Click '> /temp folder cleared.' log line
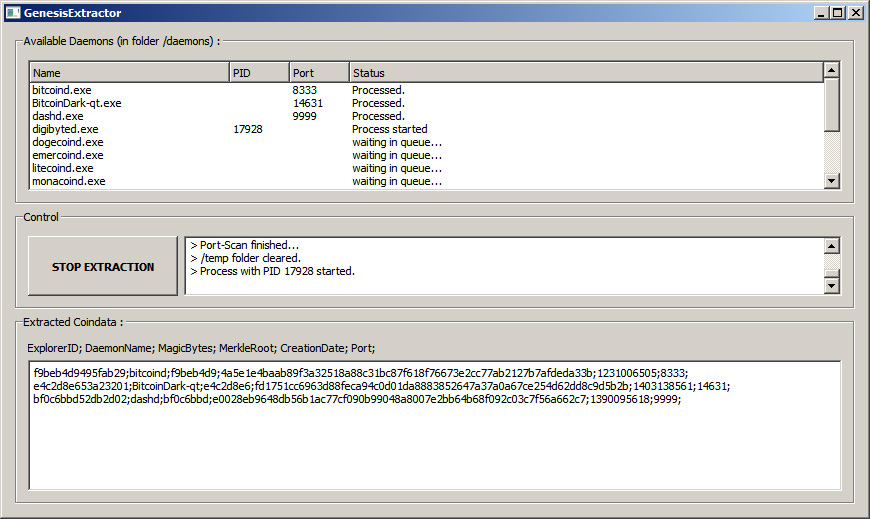Viewport: 870px width, 519px height. [245, 258]
